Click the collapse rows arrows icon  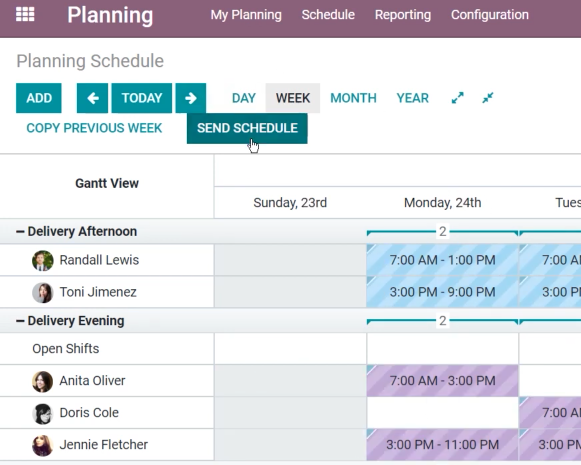pyautogui.click(x=488, y=98)
